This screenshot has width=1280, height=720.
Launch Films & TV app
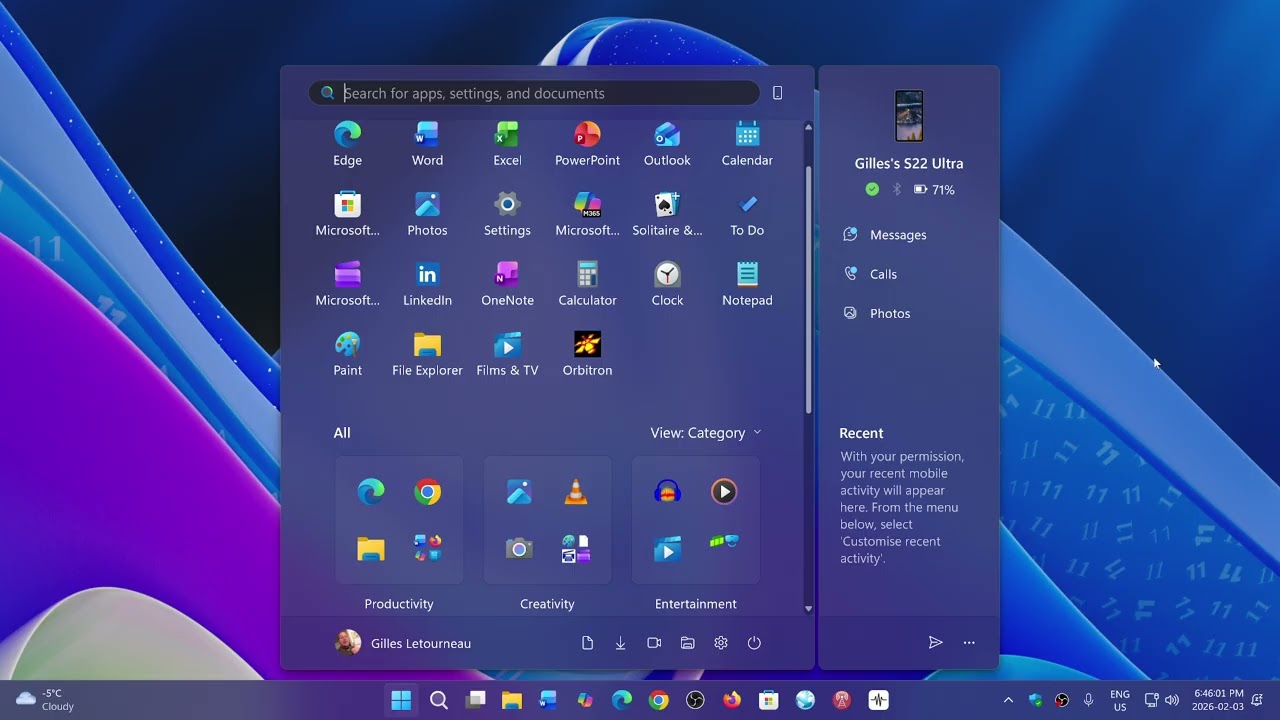click(507, 355)
